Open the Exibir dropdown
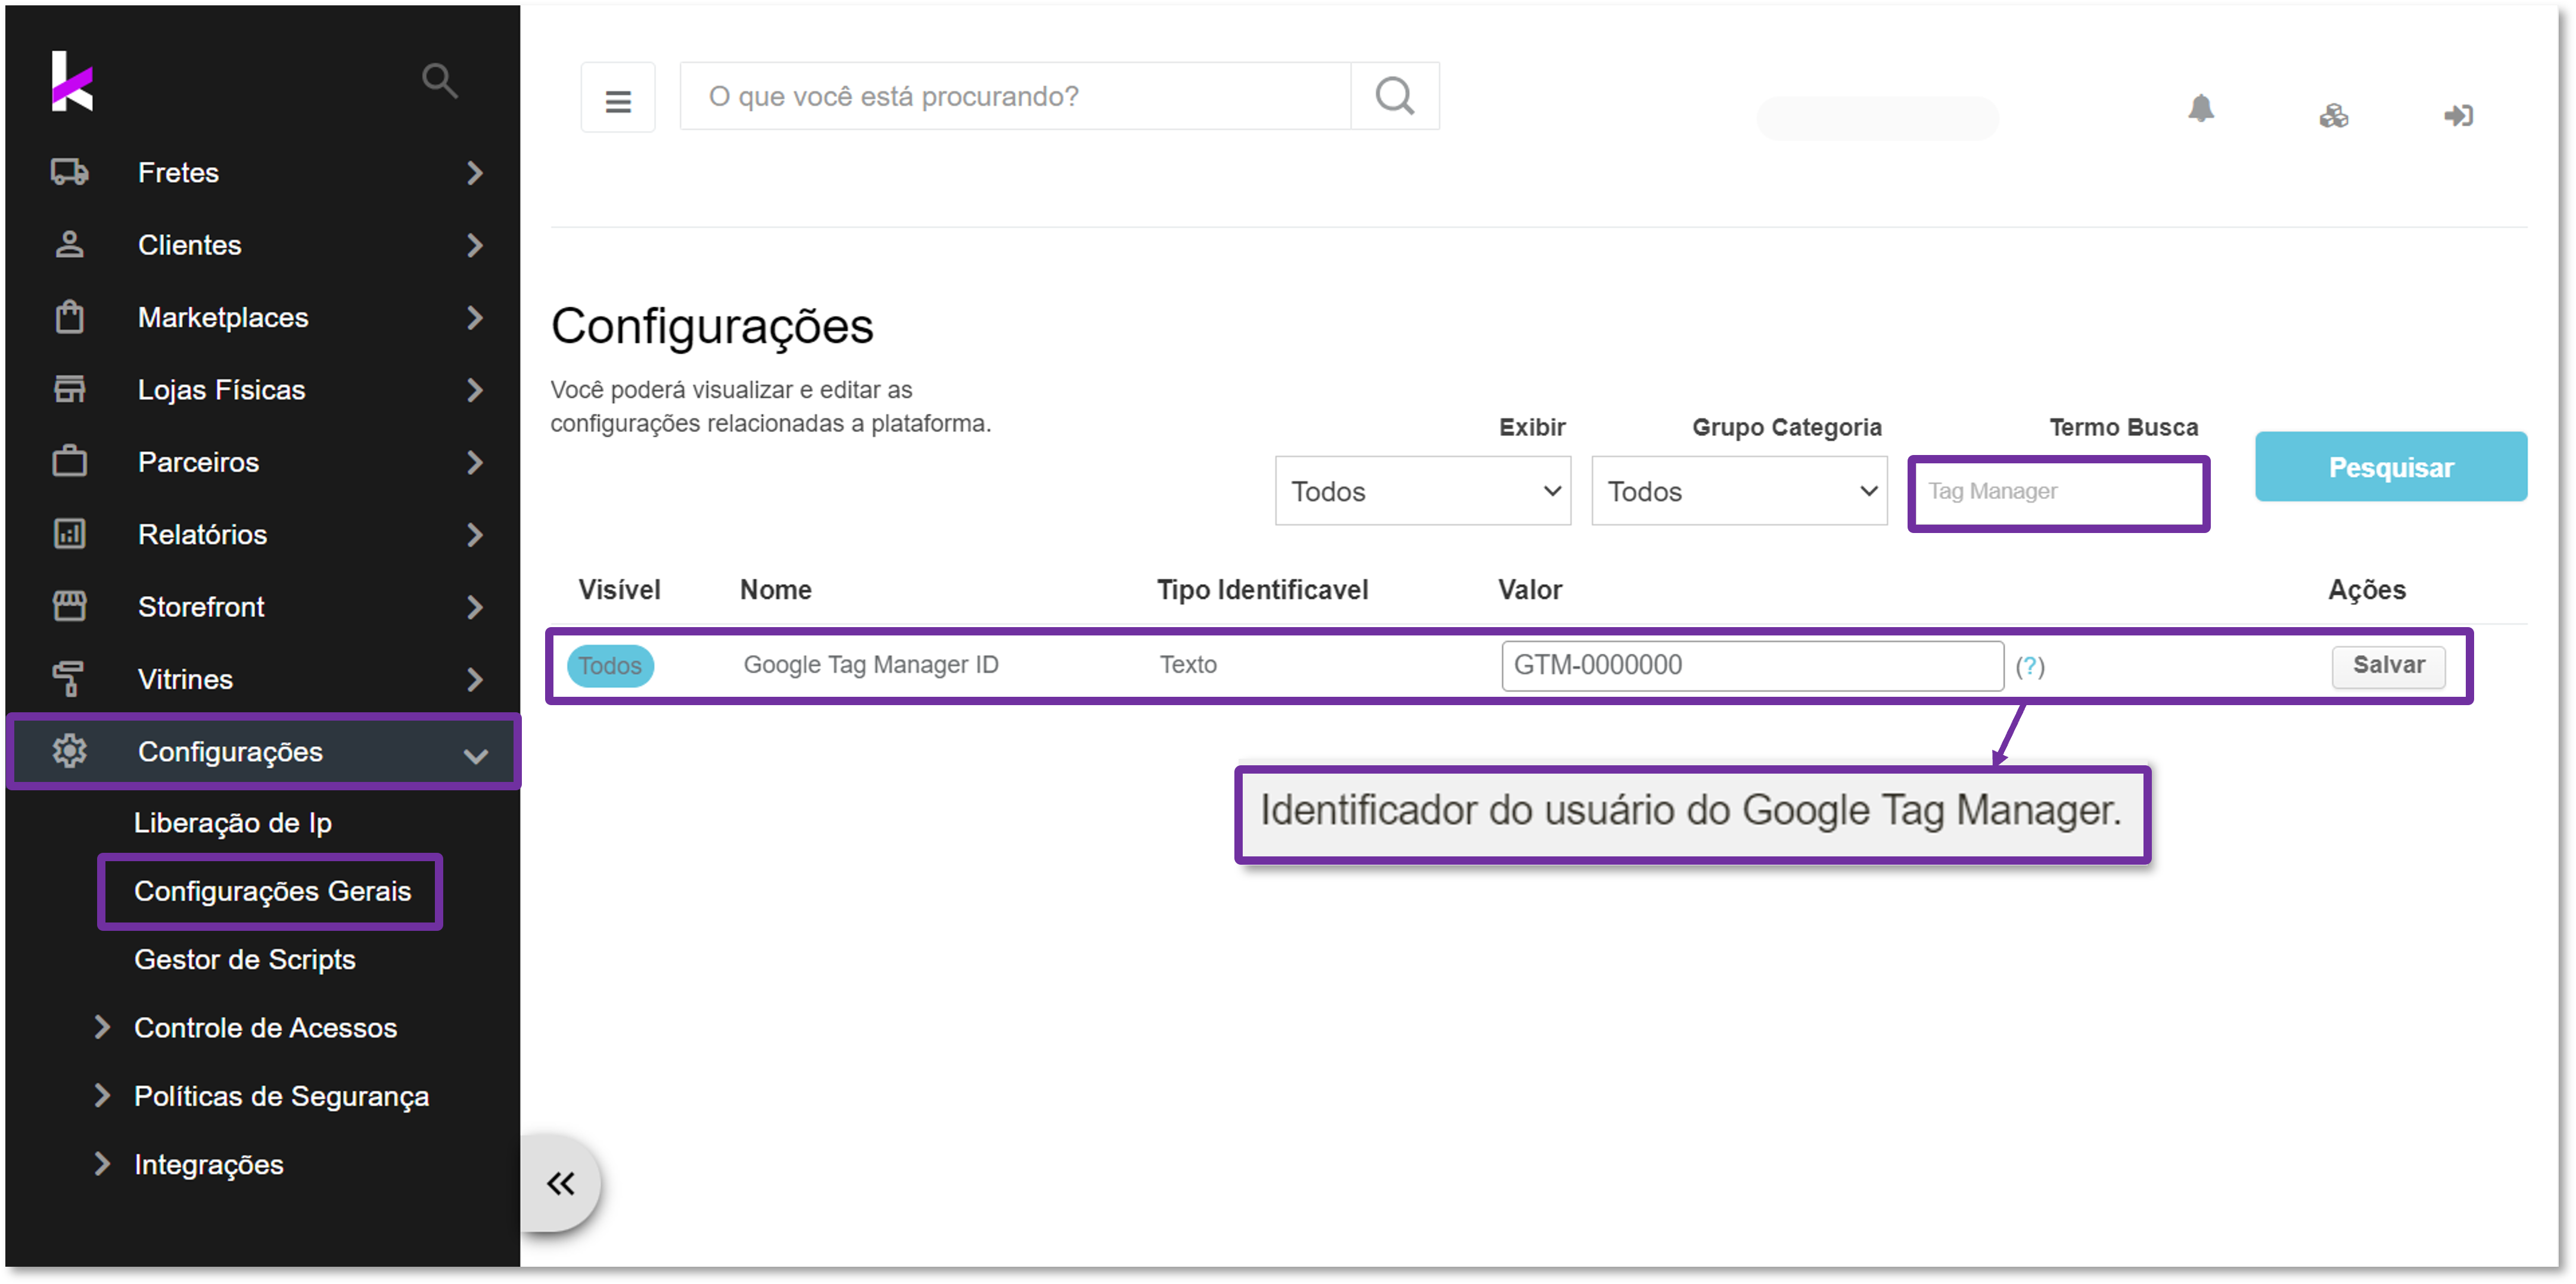Image resolution: width=2576 pixels, height=1284 pixels. pyautogui.click(x=1423, y=491)
